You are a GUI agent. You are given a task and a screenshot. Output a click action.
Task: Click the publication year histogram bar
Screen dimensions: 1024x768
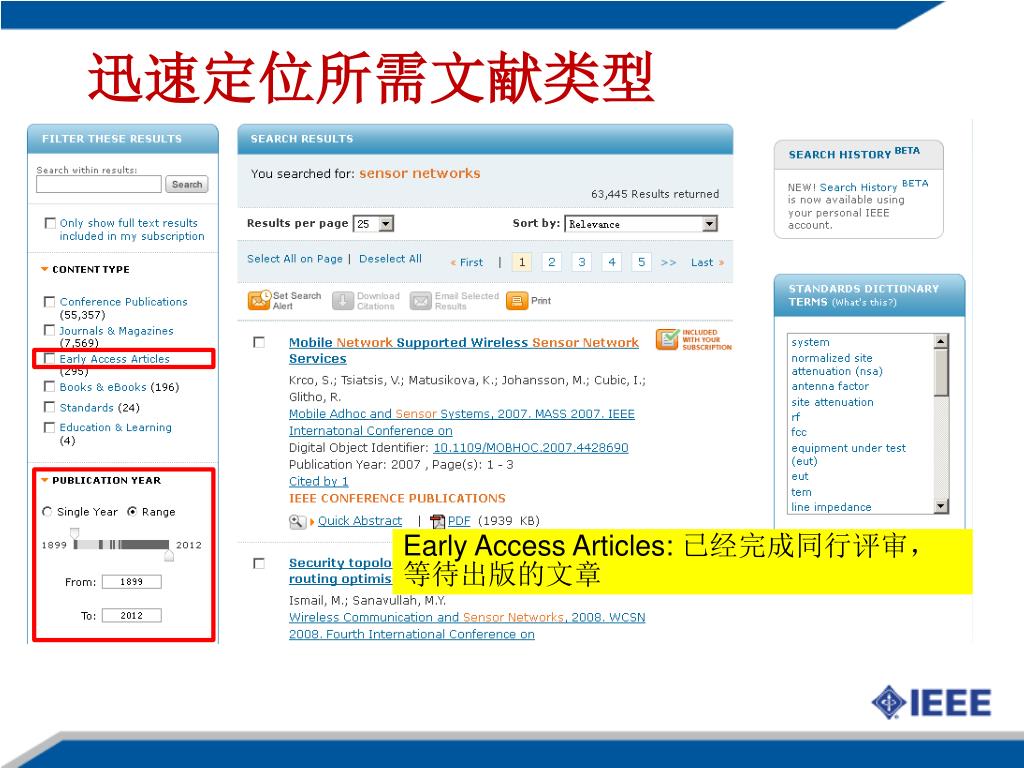coord(122,545)
